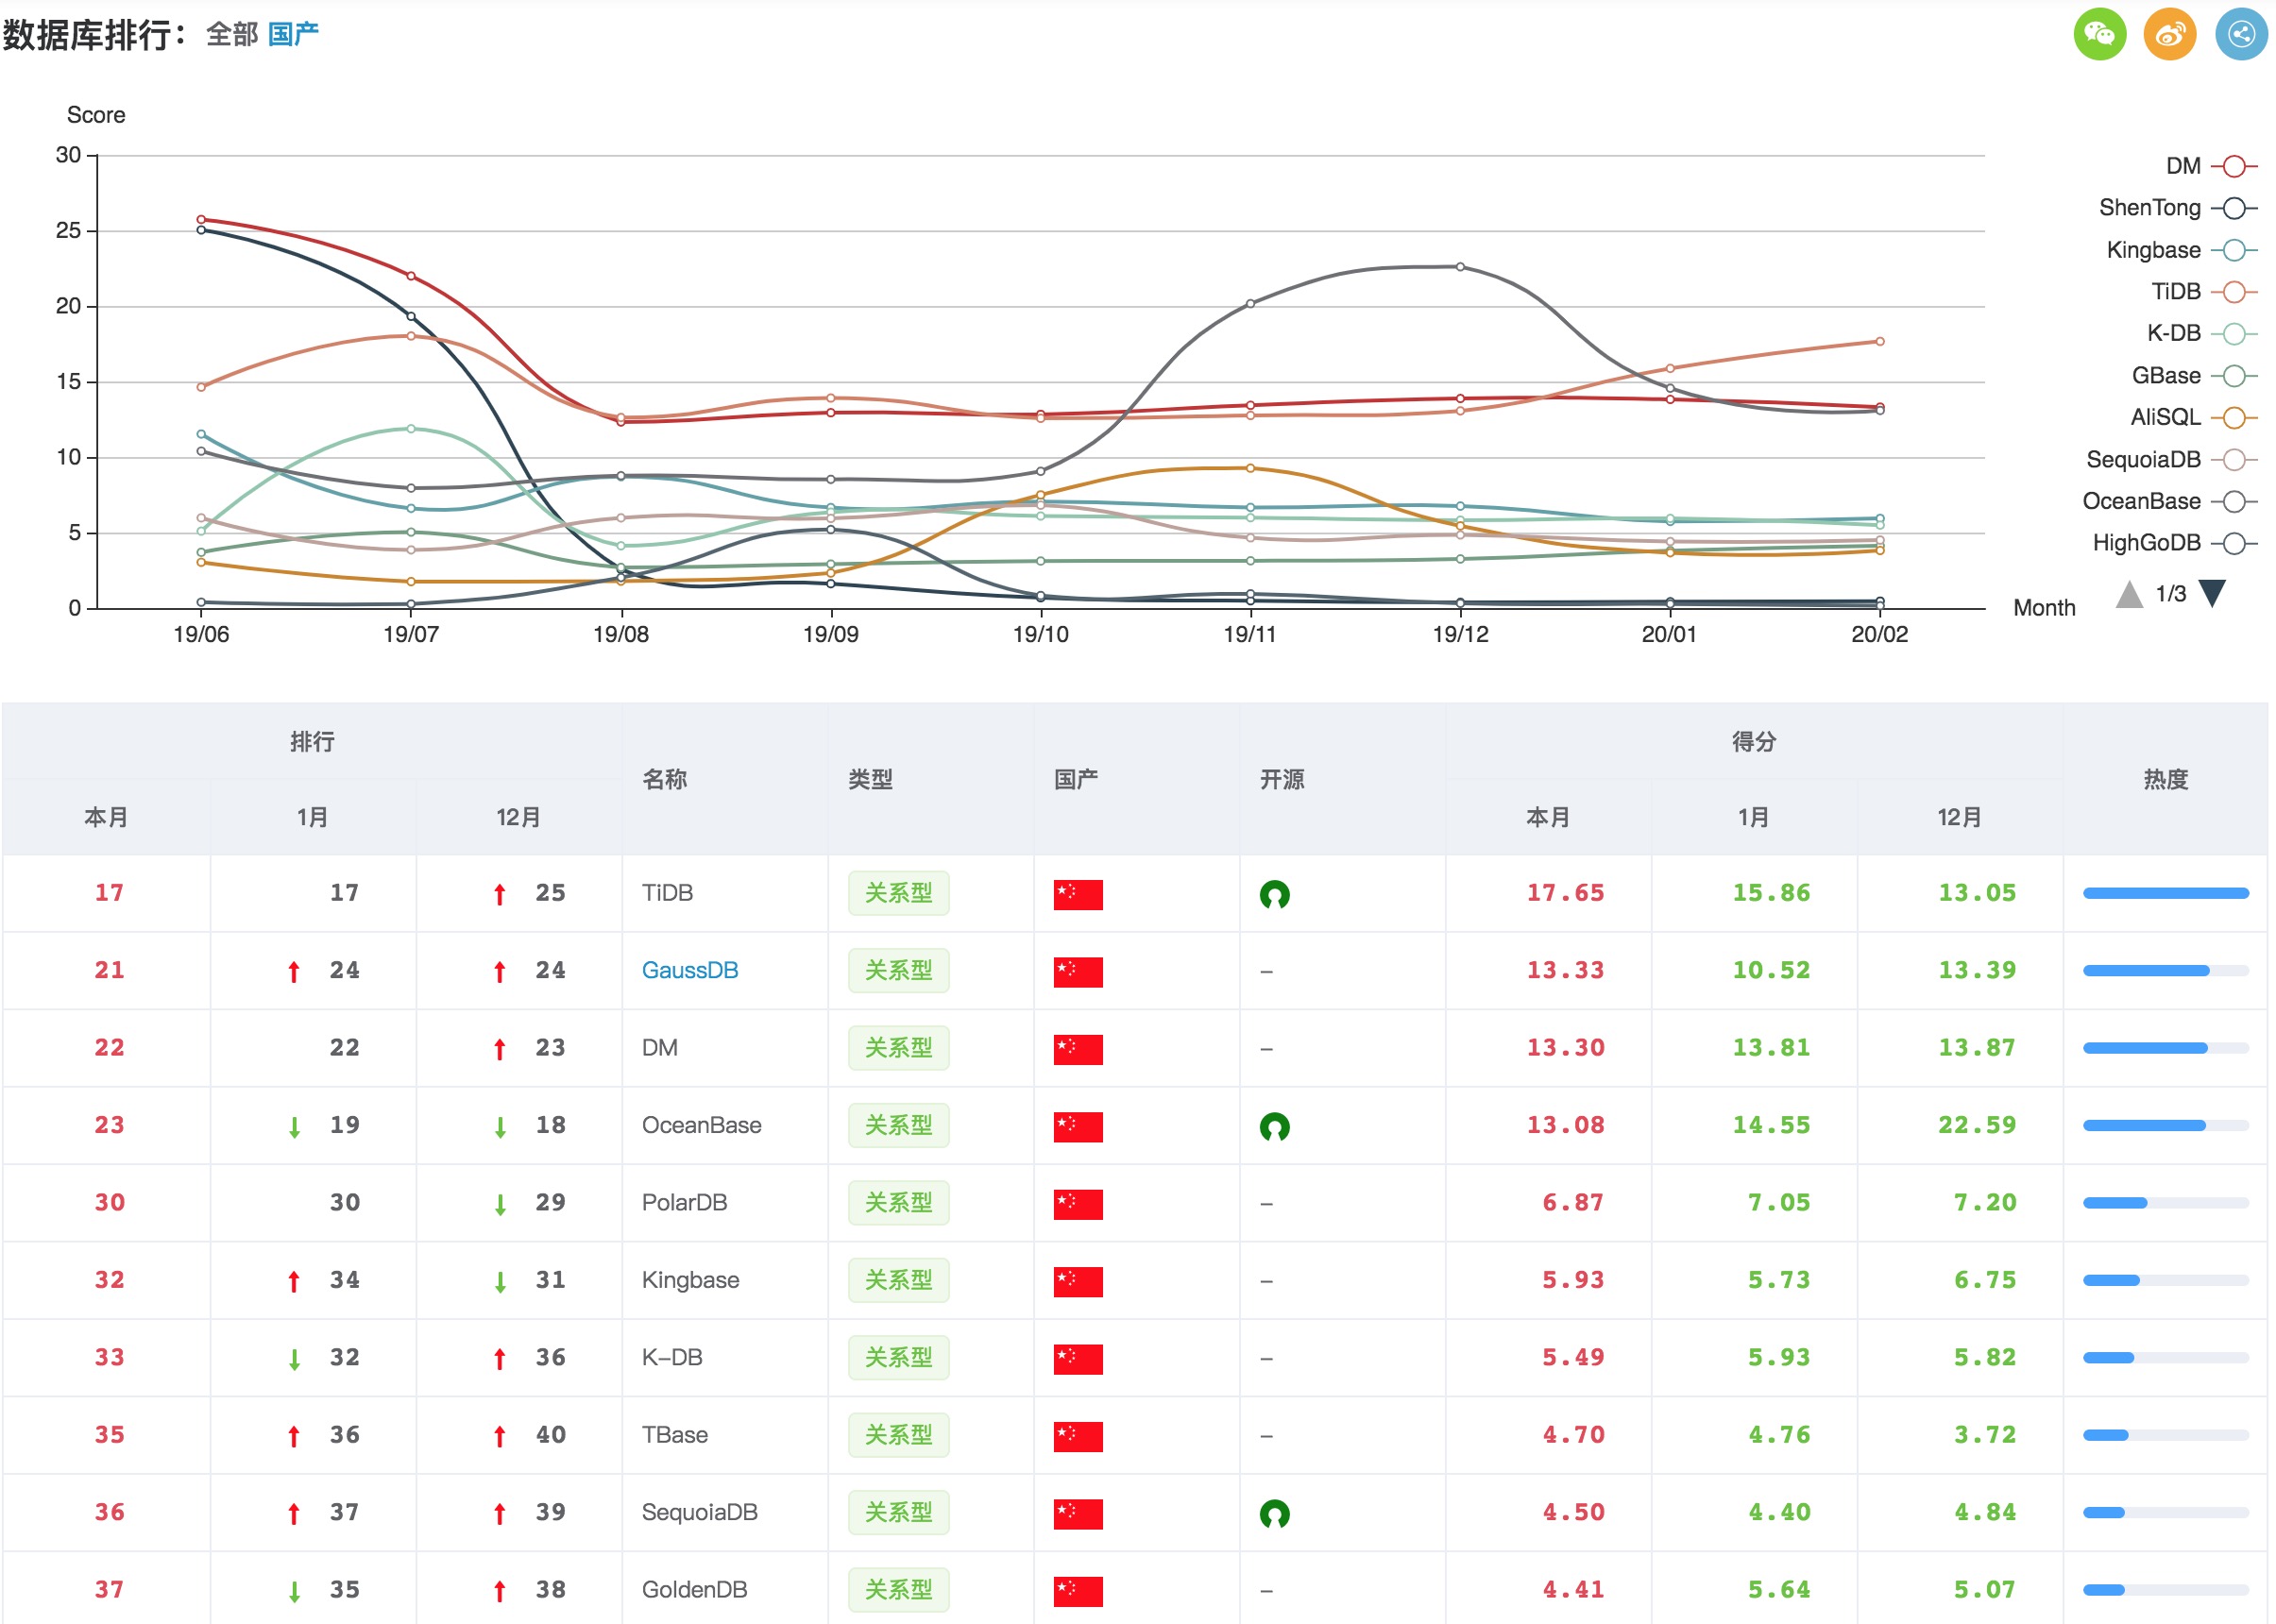Click OceanBase peak point at 19/12

point(1460,267)
